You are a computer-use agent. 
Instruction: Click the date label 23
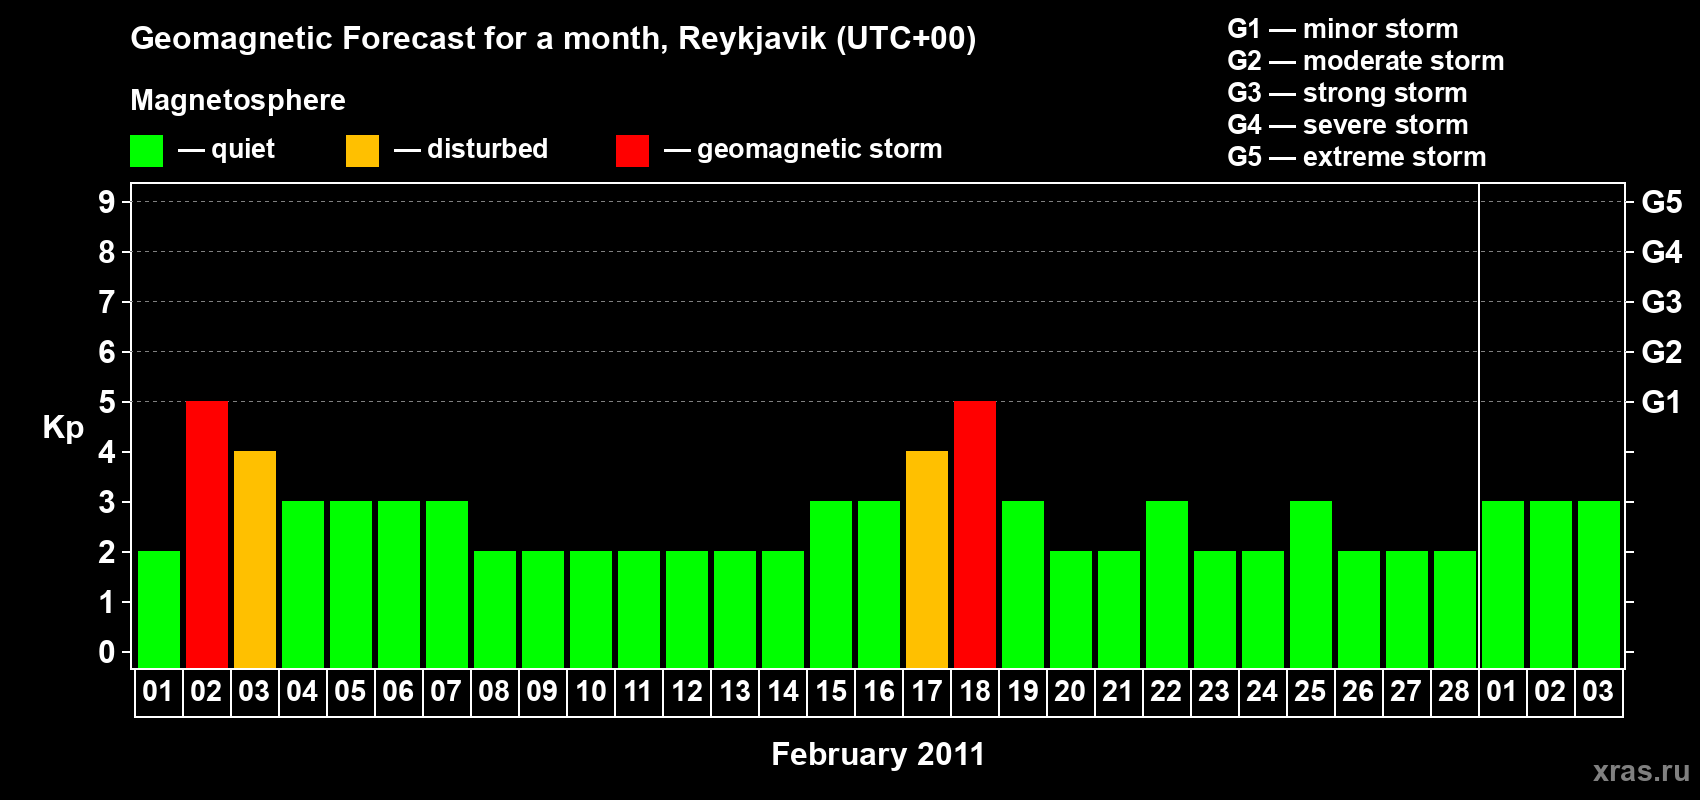click(1214, 691)
